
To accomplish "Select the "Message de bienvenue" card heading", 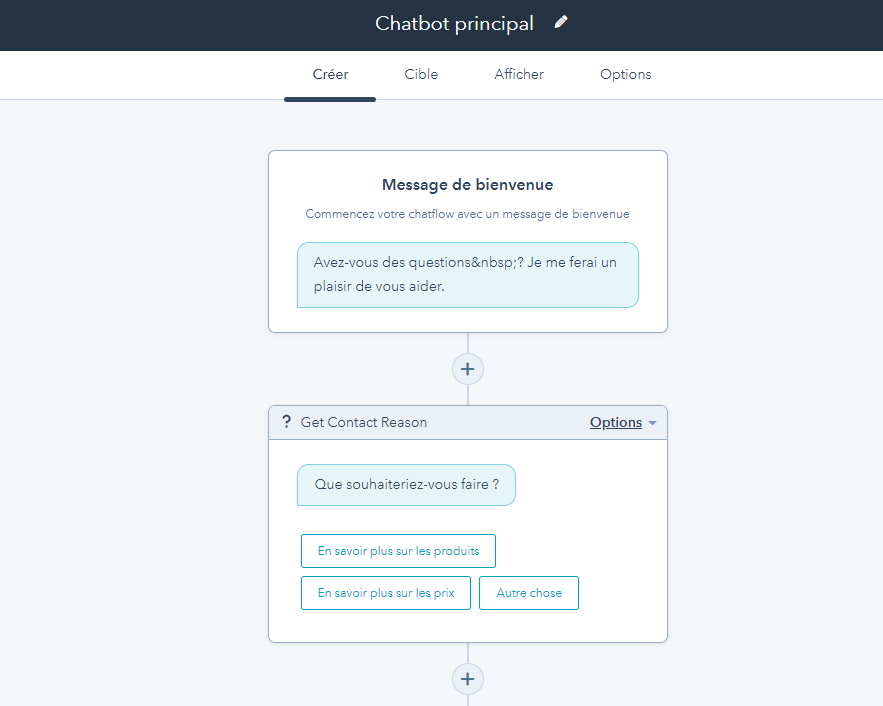I will click(x=467, y=185).
